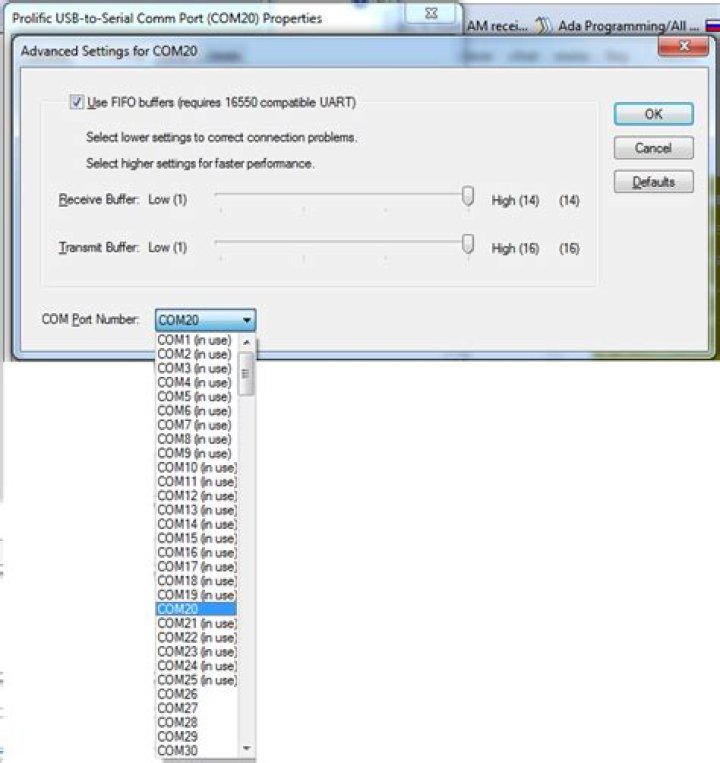Click the Receive Buffer slider handle
720x763 pixels.
tap(468, 196)
